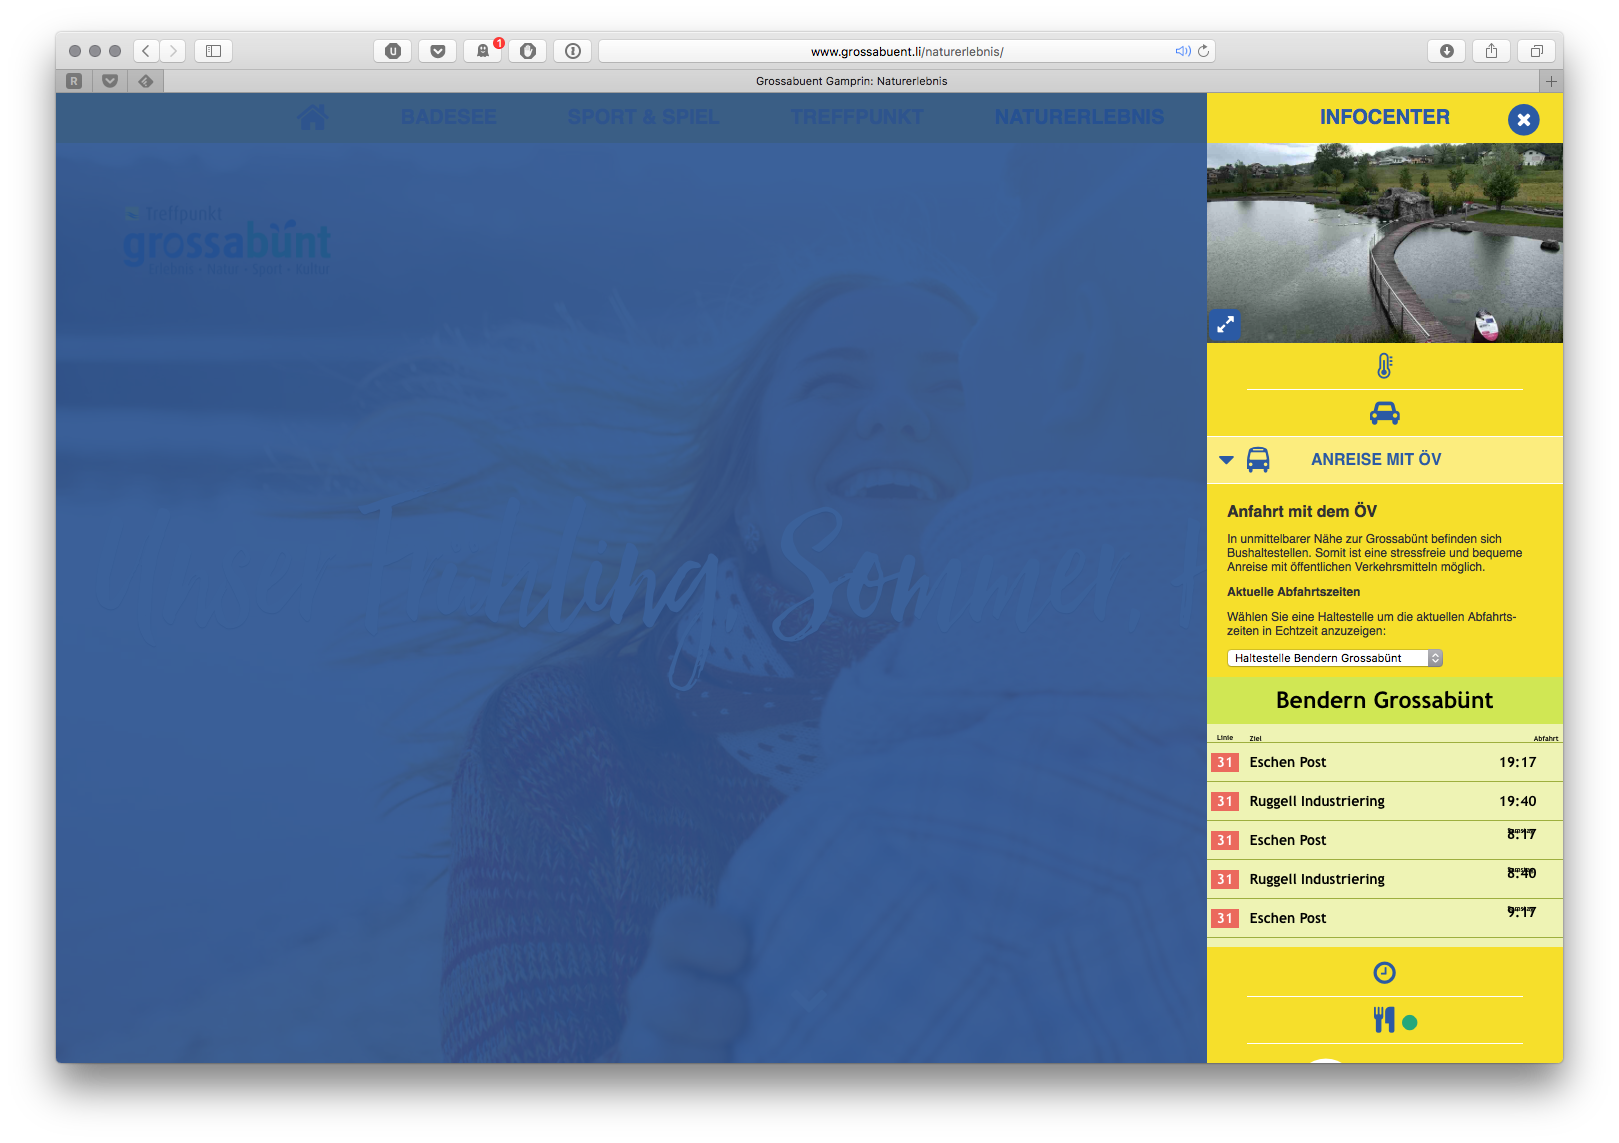Click the 1Password extension icon
This screenshot has width=1619, height=1143.
click(x=573, y=51)
